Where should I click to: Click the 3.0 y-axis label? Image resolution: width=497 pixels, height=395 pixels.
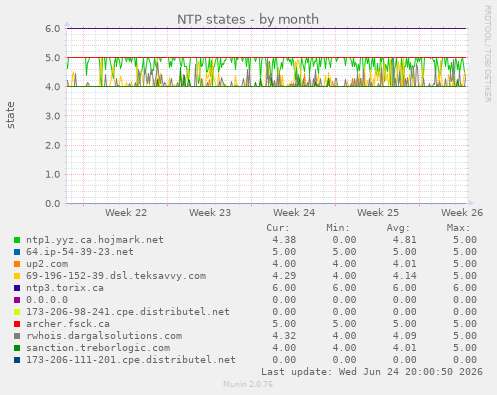(53, 116)
